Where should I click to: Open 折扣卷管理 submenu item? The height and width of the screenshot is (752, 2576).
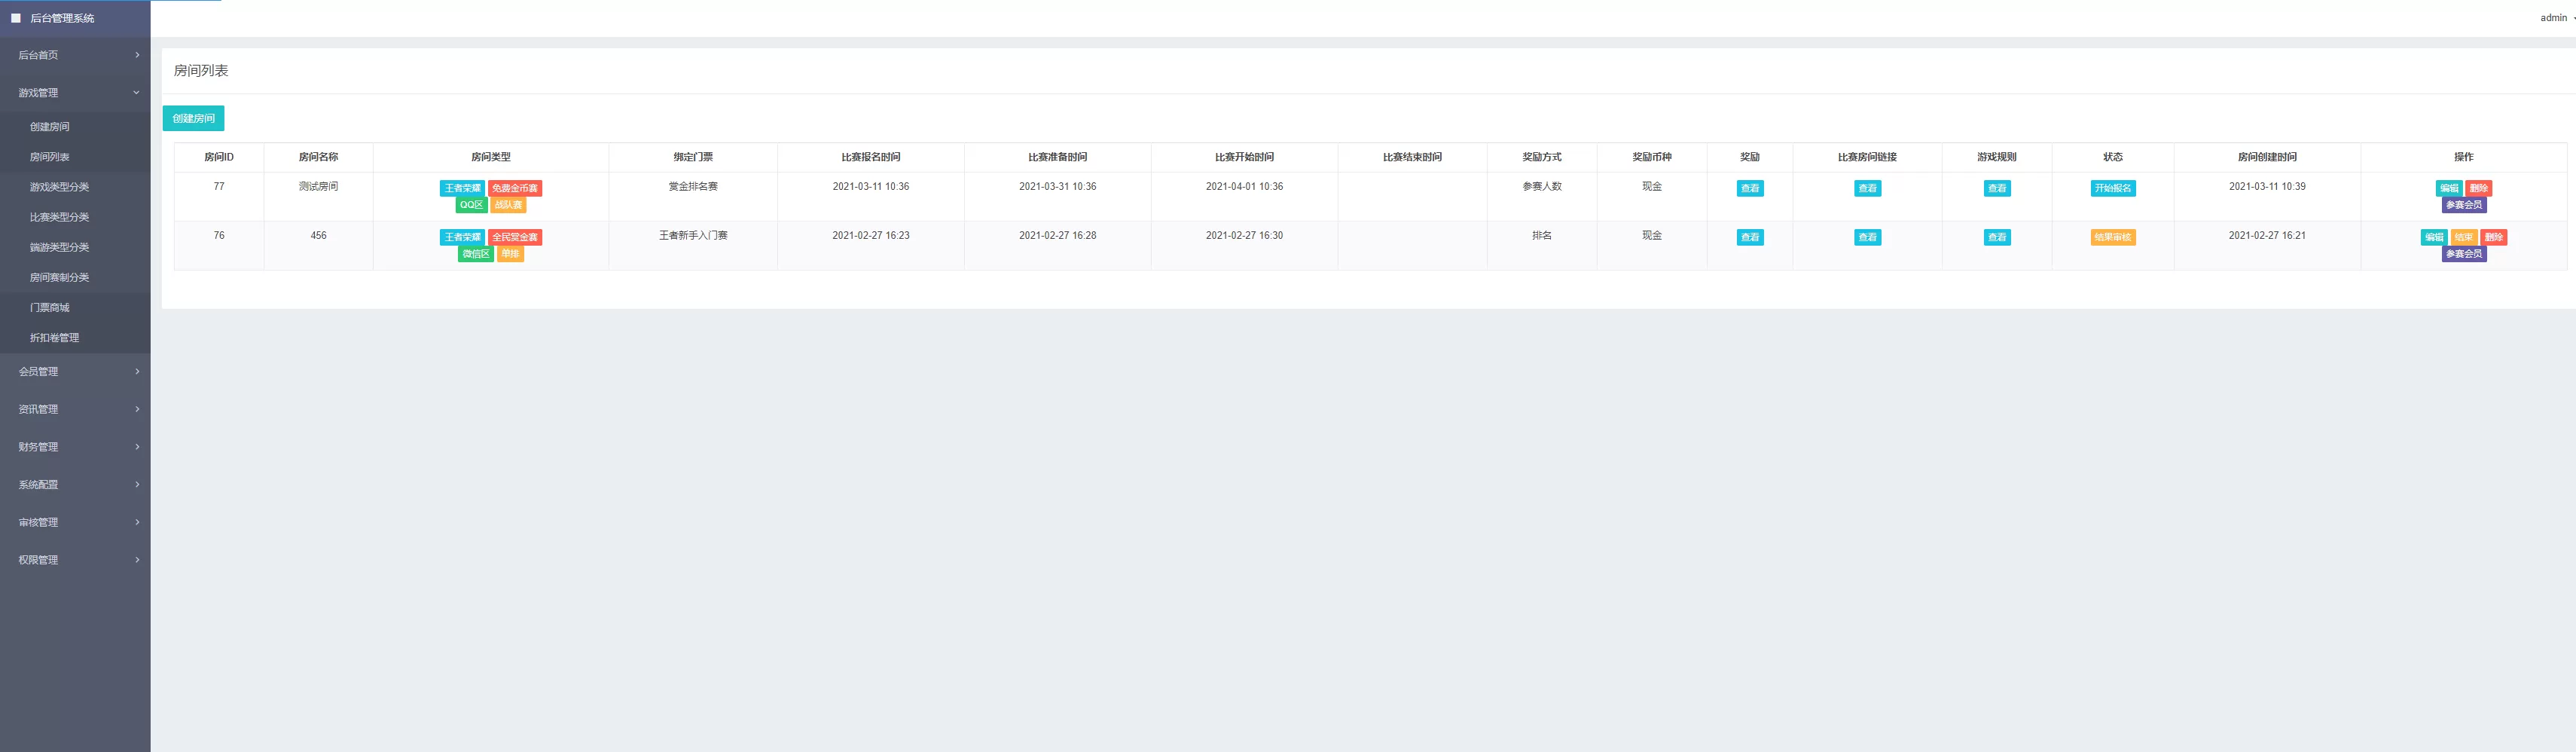click(54, 338)
